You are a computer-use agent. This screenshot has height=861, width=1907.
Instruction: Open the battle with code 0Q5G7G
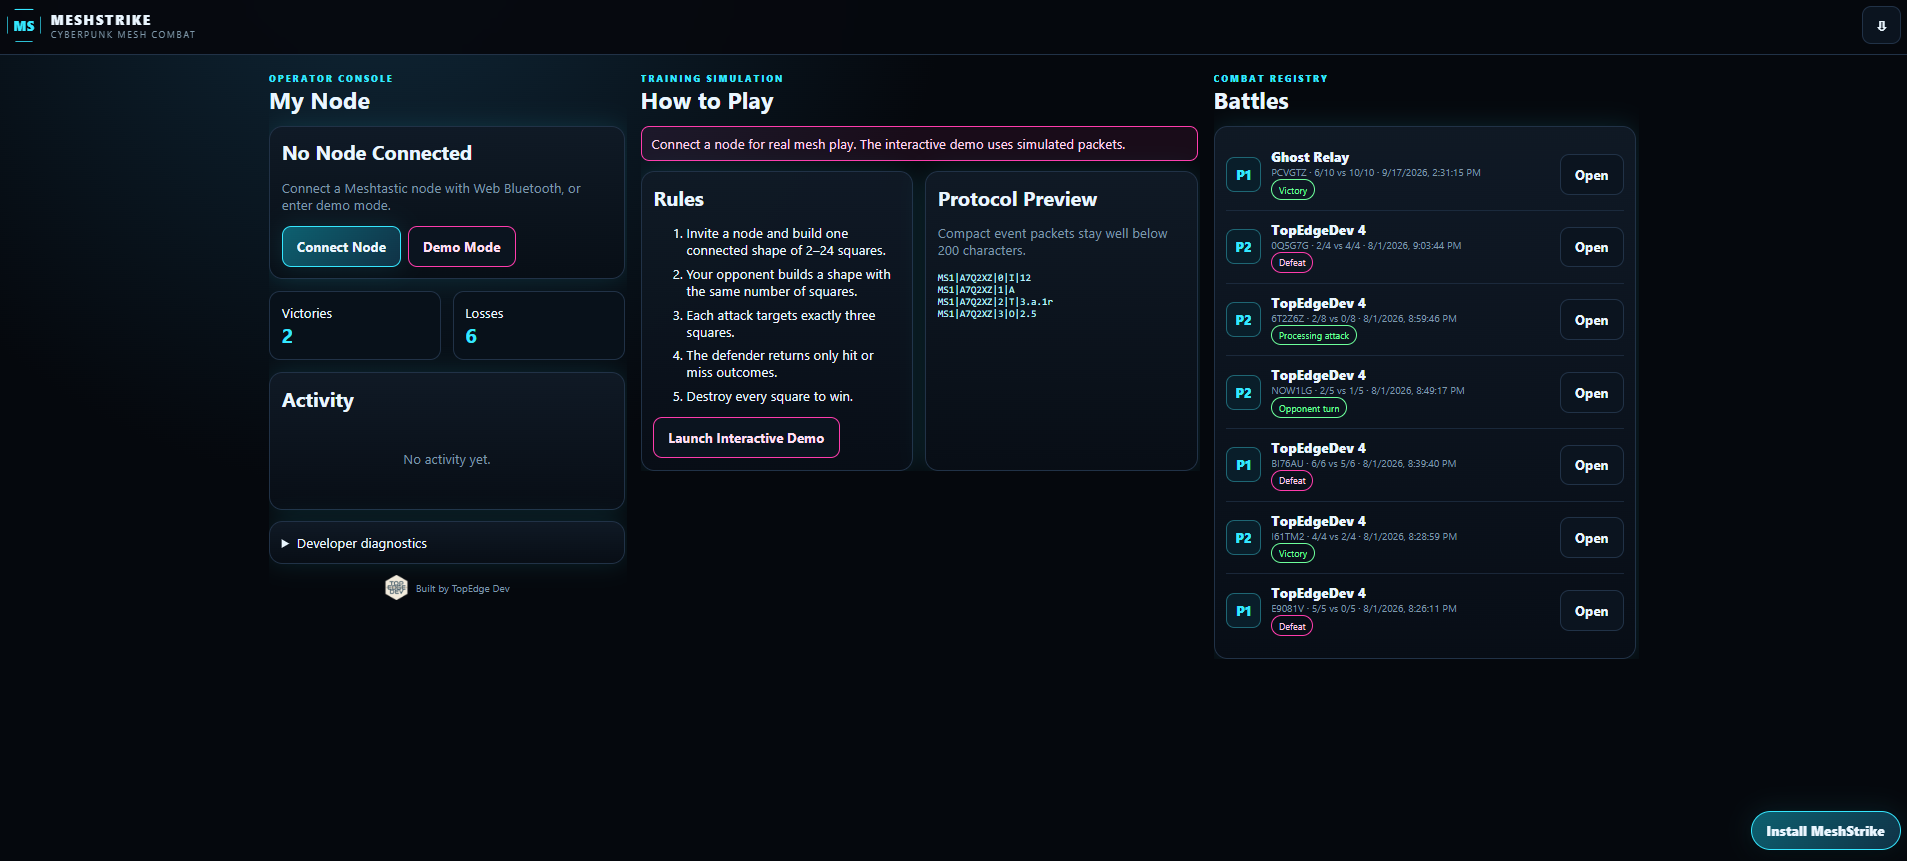tap(1591, 247)
